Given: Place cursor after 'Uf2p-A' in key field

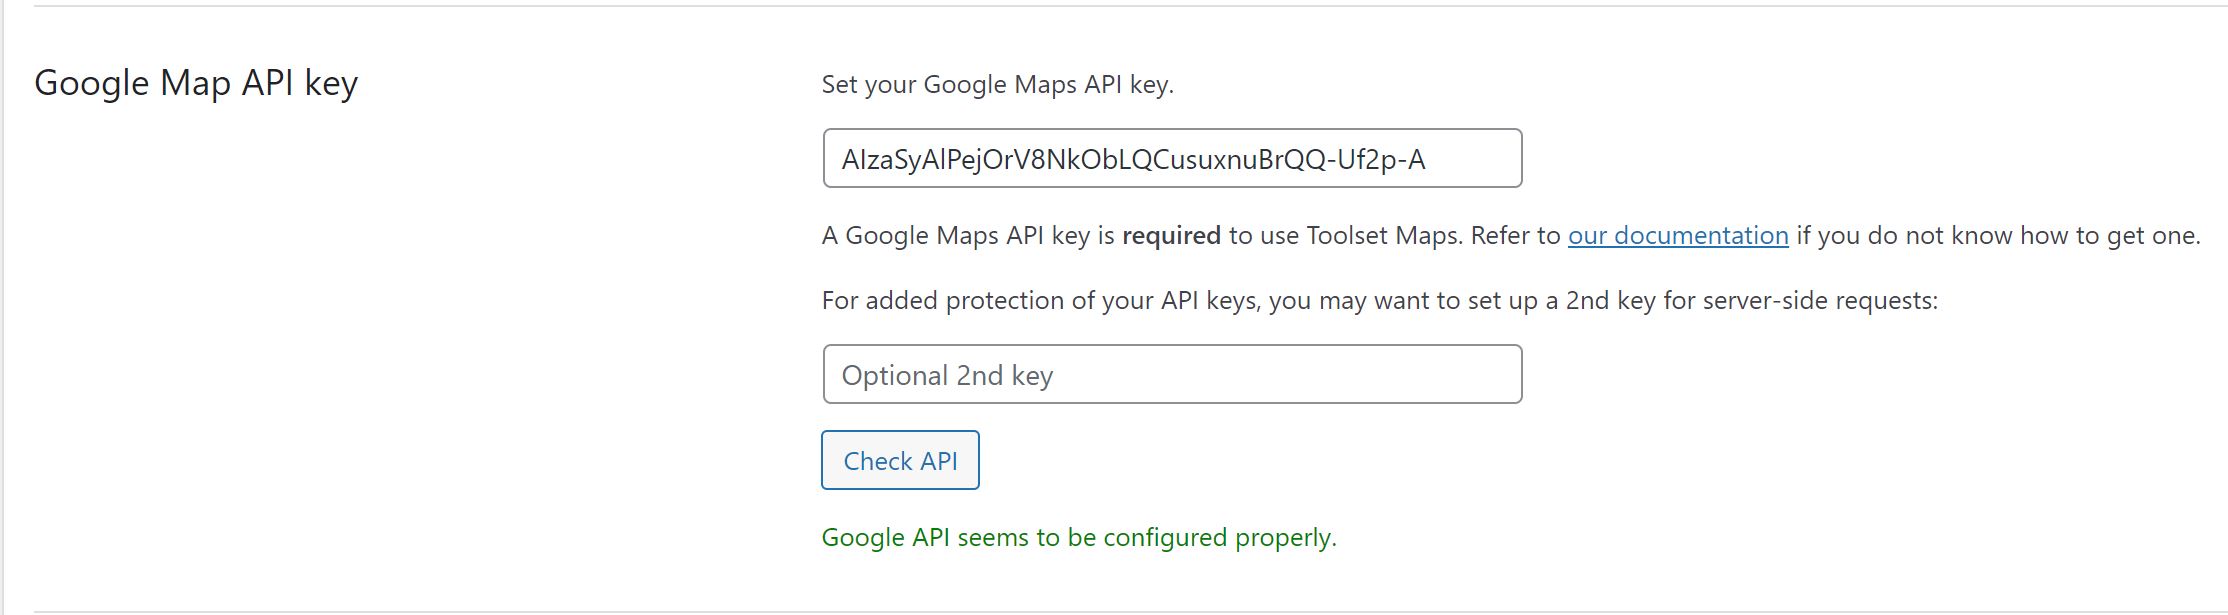Looking at the screenshot, I should click(1428, 159).
